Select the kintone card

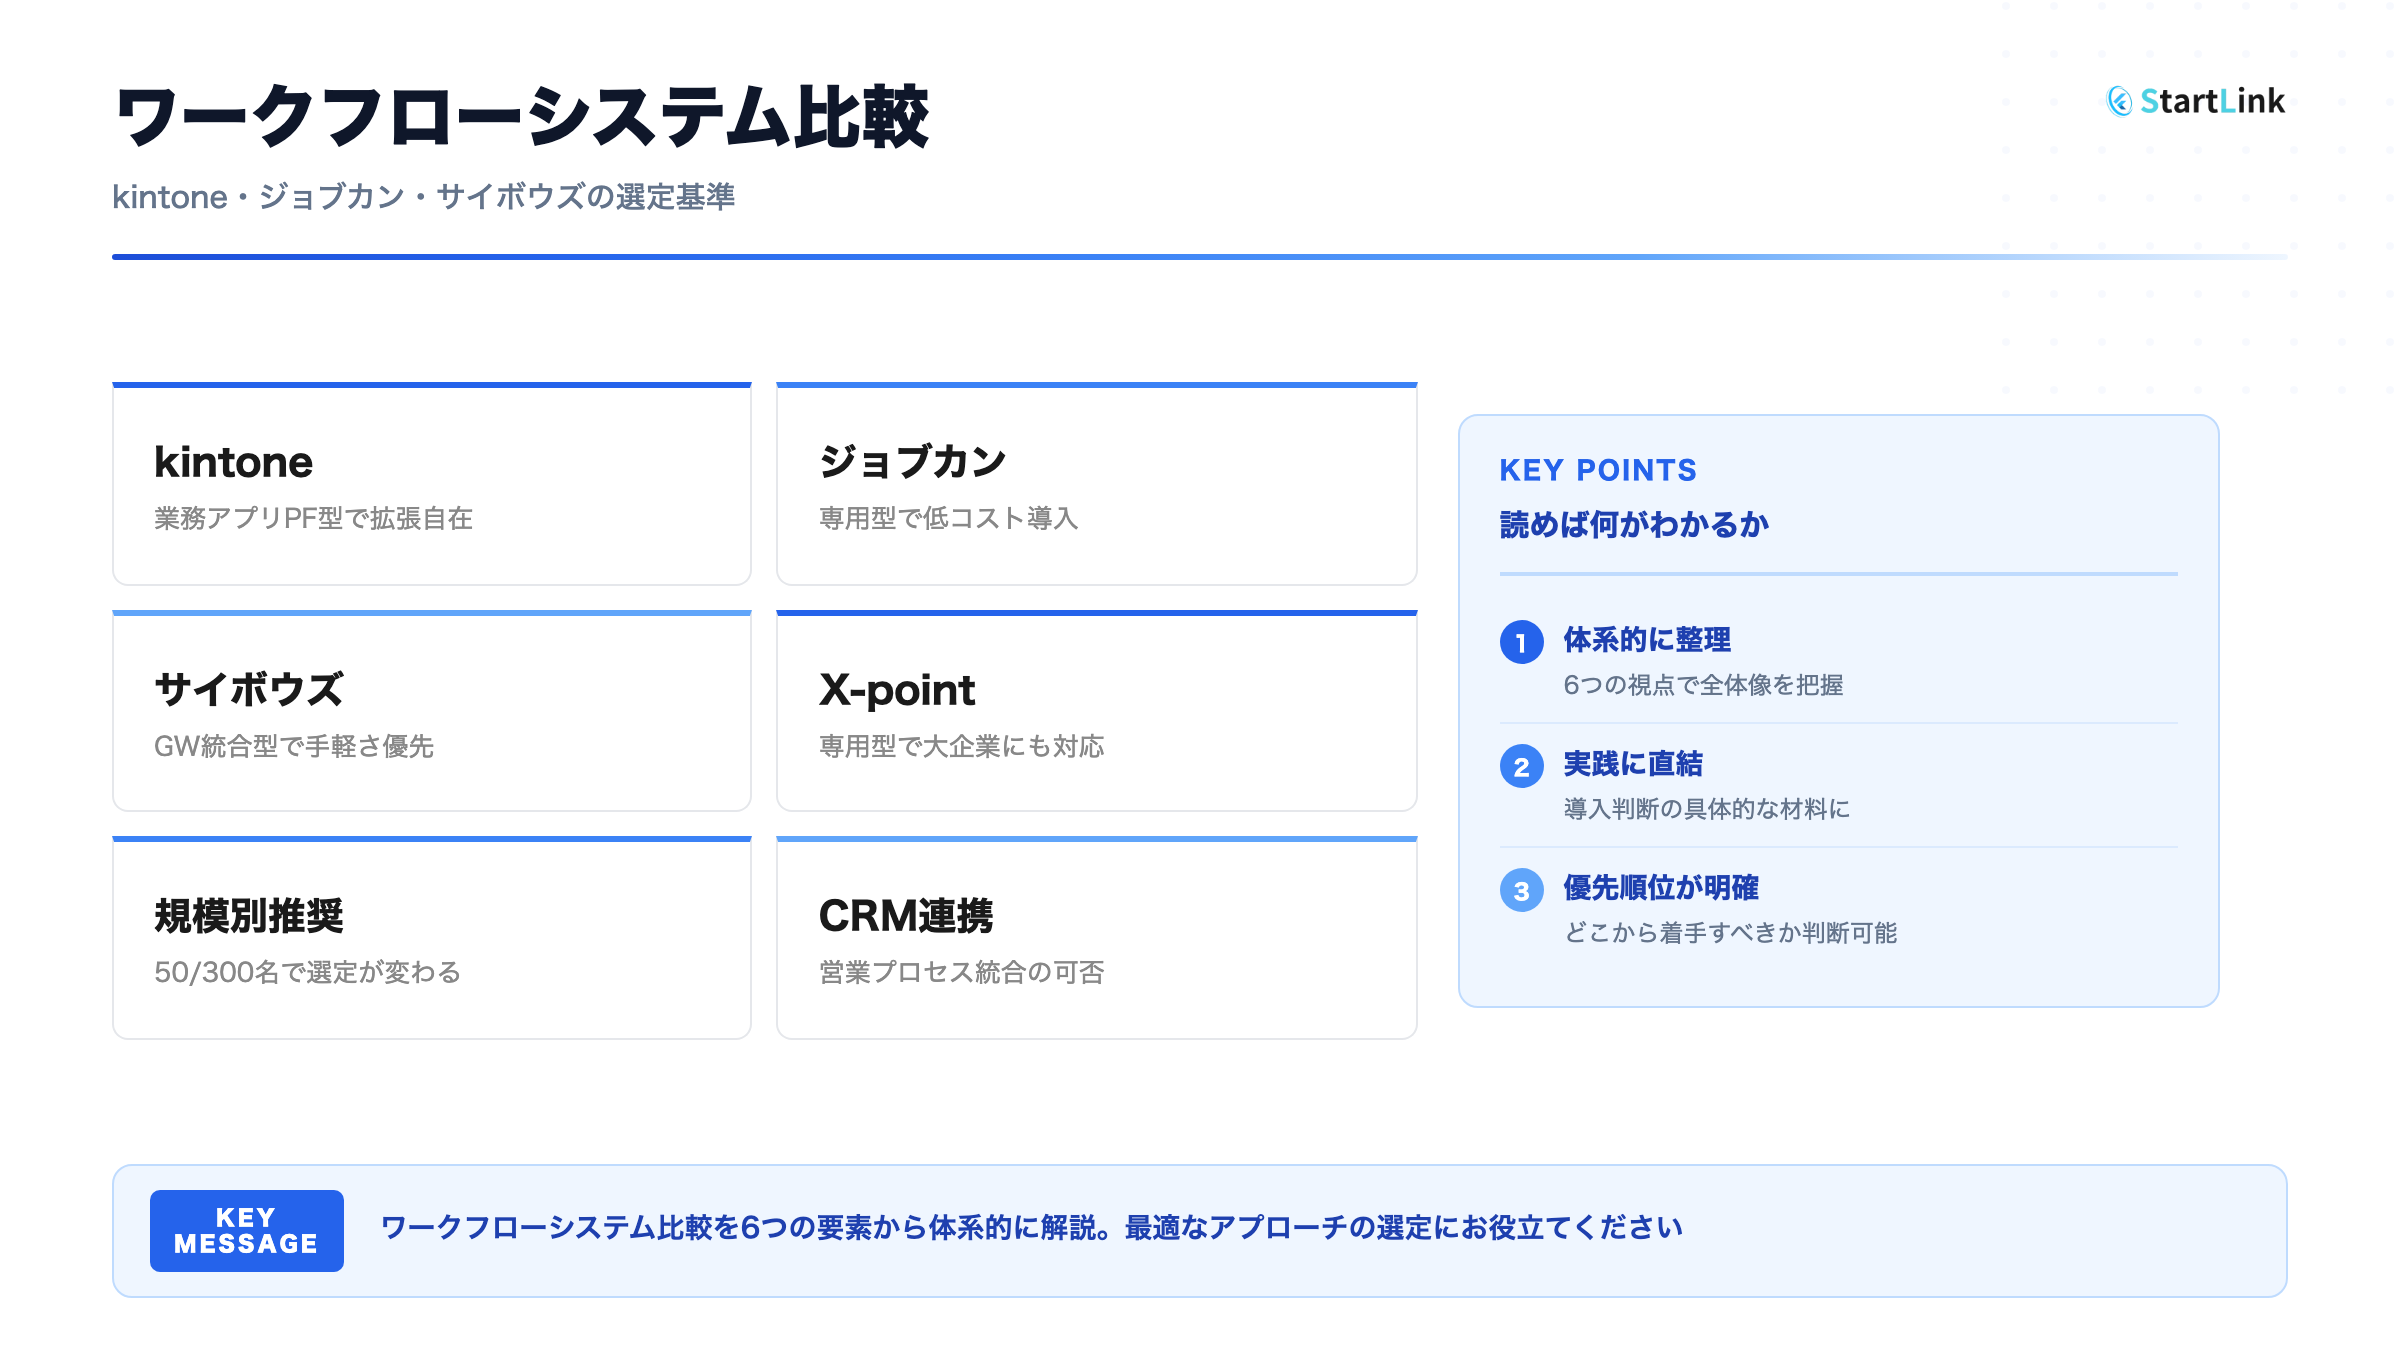point(432,486)
